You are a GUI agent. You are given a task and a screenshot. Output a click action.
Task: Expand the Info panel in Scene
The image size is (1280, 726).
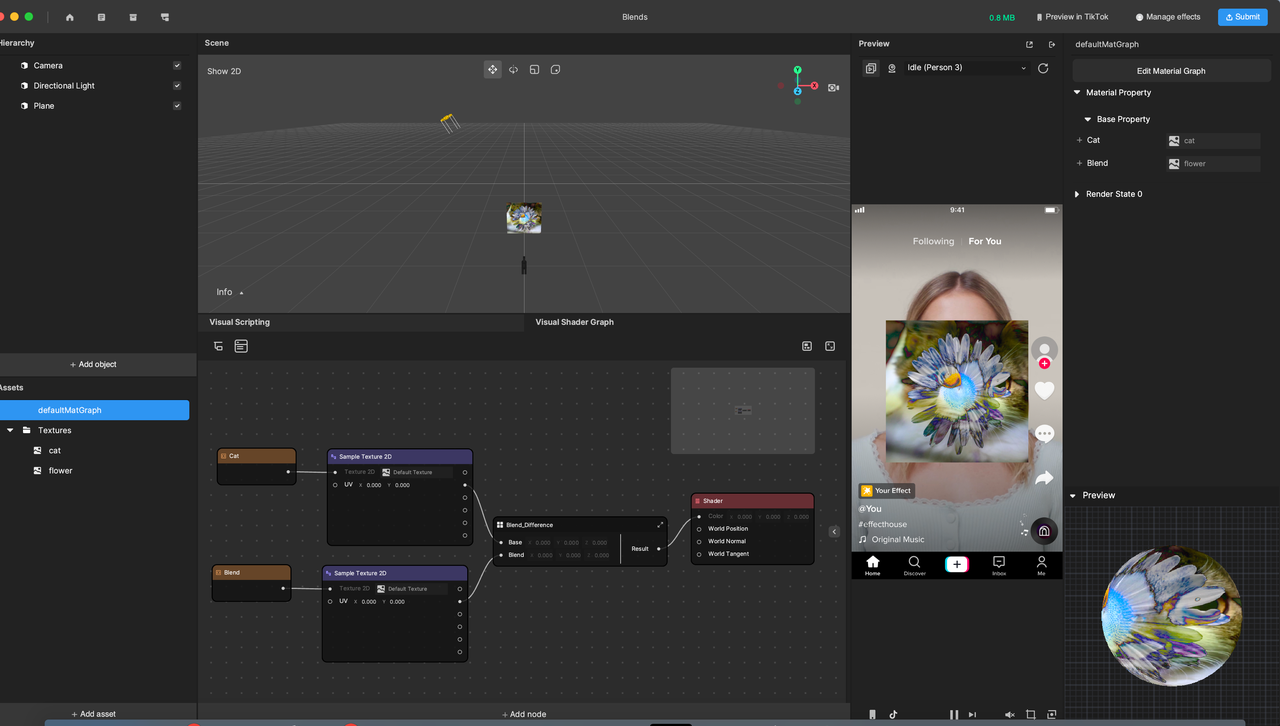pyautogui.click(x=230, y=292)
